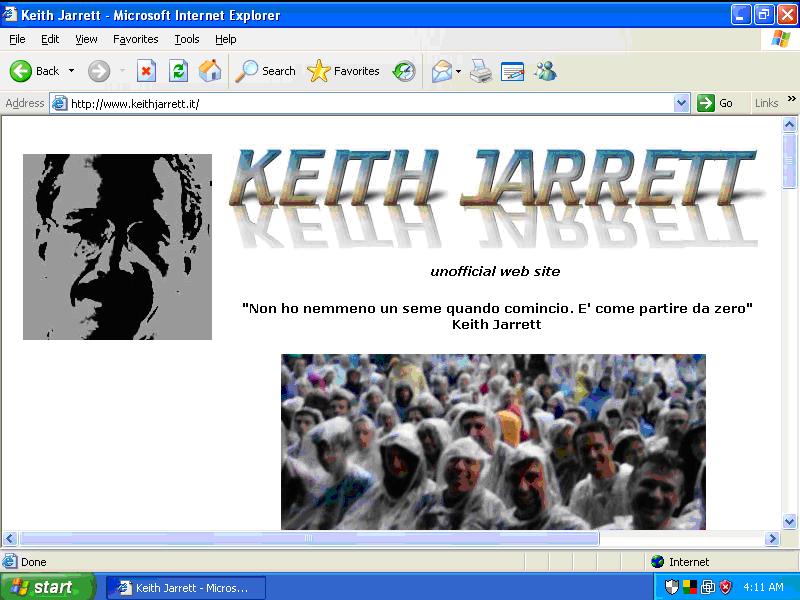Click the Keith Jarrett portrait image
The width and height of the screenshot is (800, 600).
point(117,247)
